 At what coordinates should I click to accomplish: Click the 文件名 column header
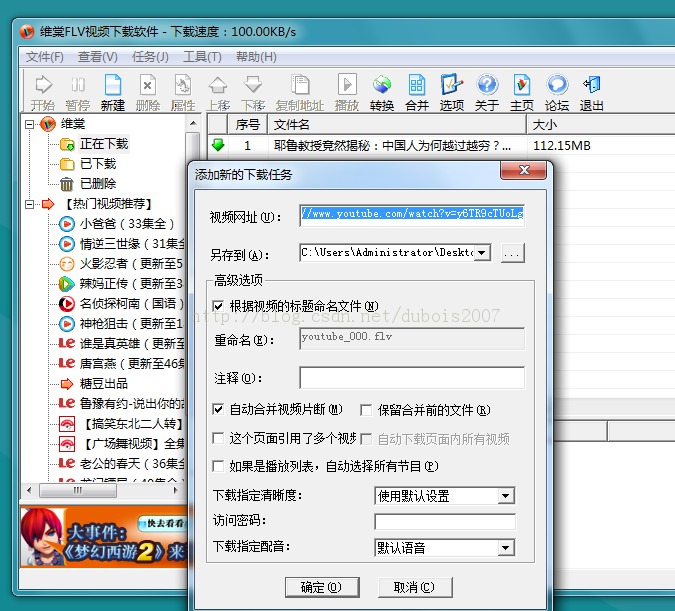[397, 125]
